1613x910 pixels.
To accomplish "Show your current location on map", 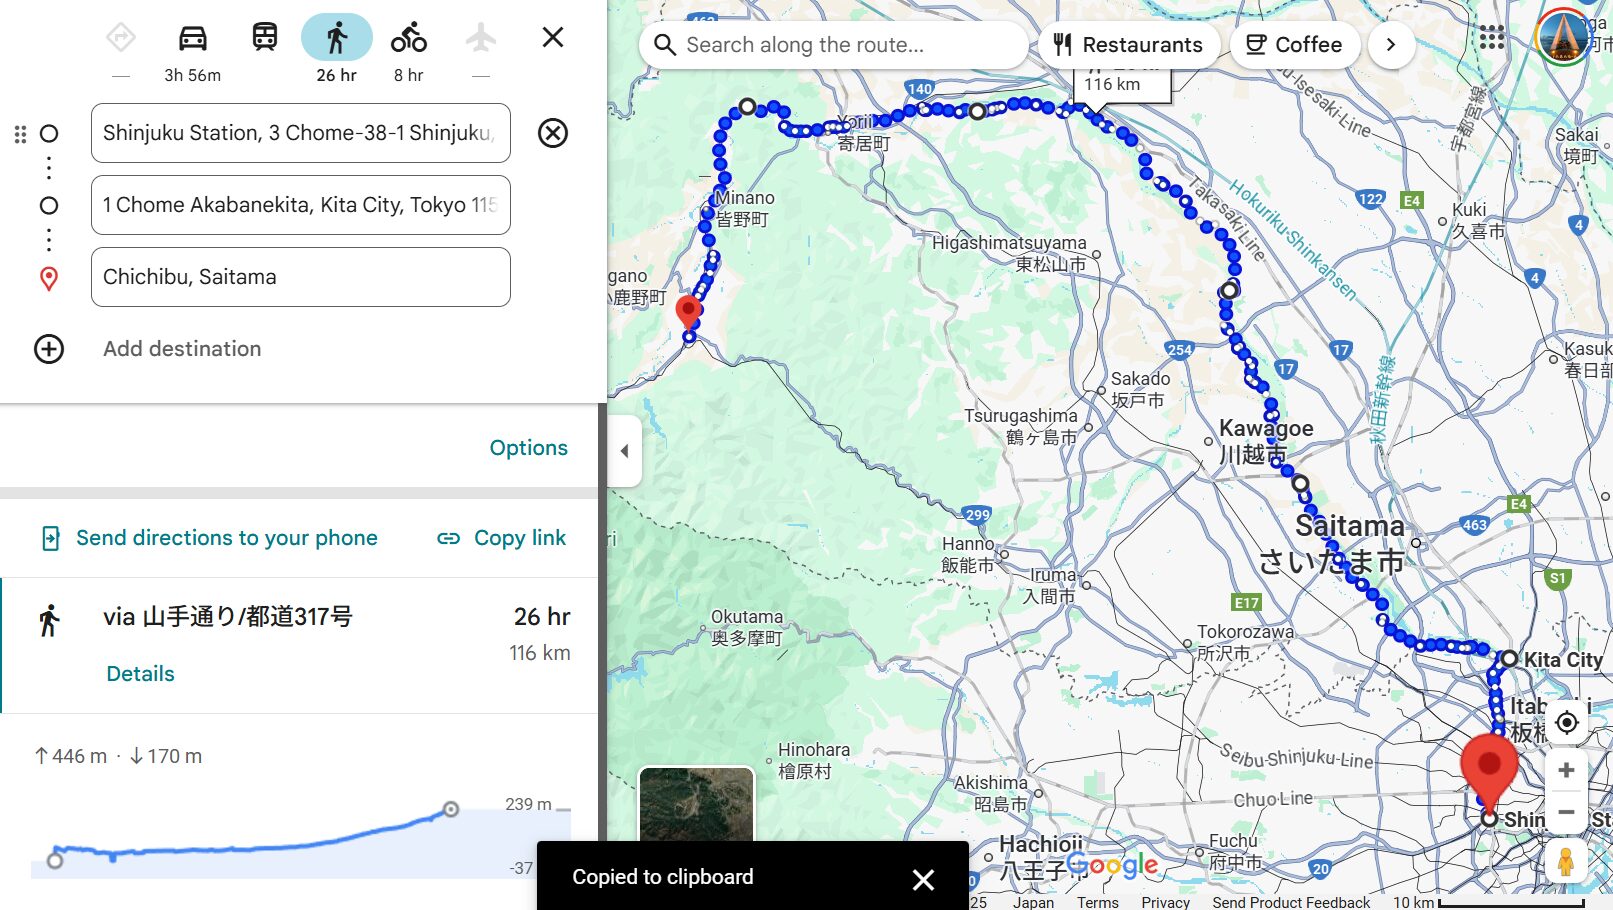I will point(1566,722).
